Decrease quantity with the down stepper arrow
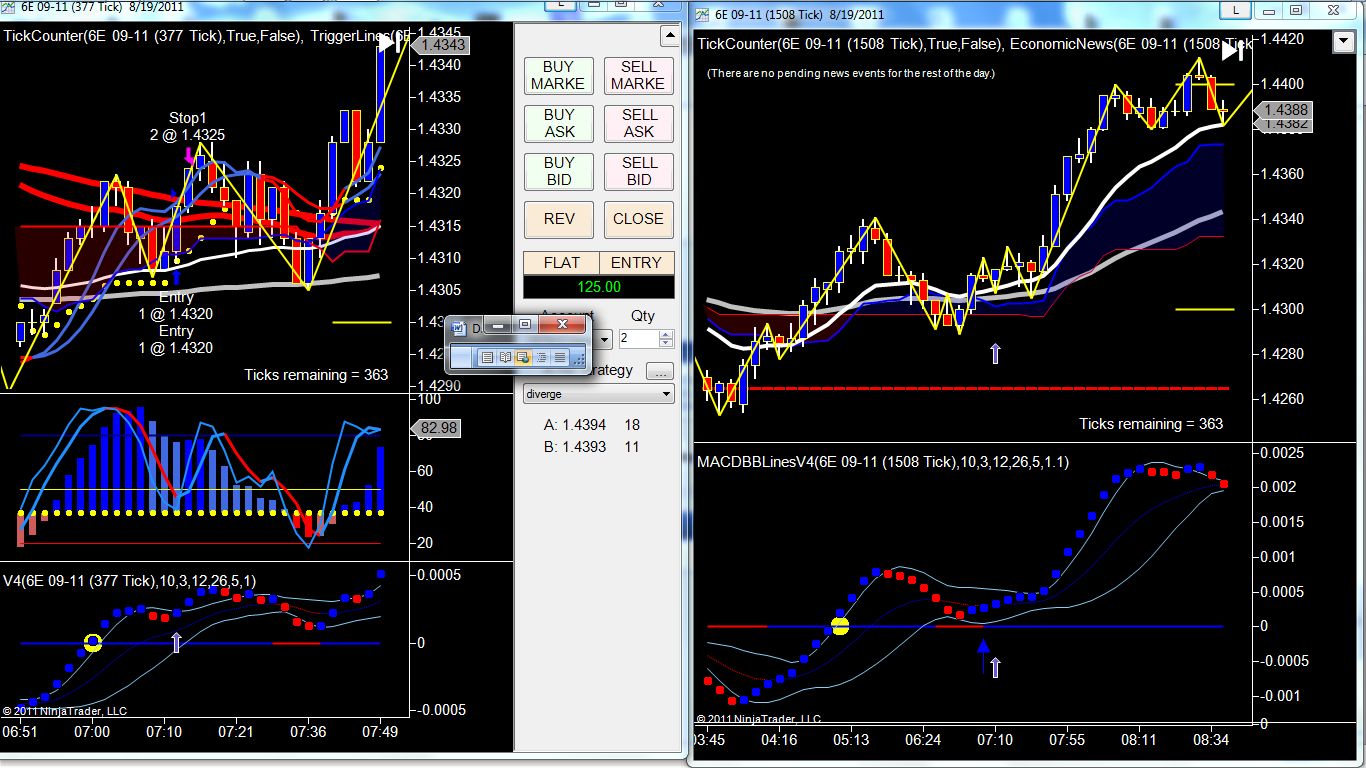The width and height of the screenshot is (1366, 768). [666, 344]
